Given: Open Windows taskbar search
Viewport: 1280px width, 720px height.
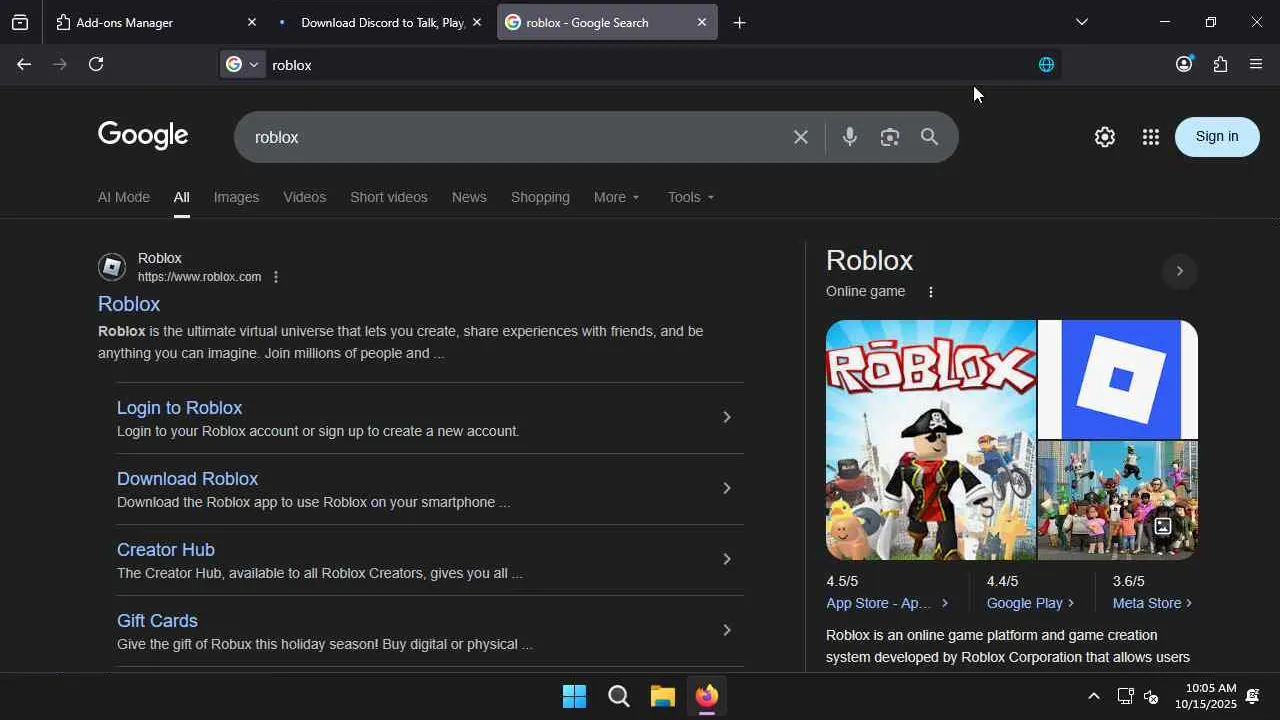Looking at the screenshot, I should point(619,696).
